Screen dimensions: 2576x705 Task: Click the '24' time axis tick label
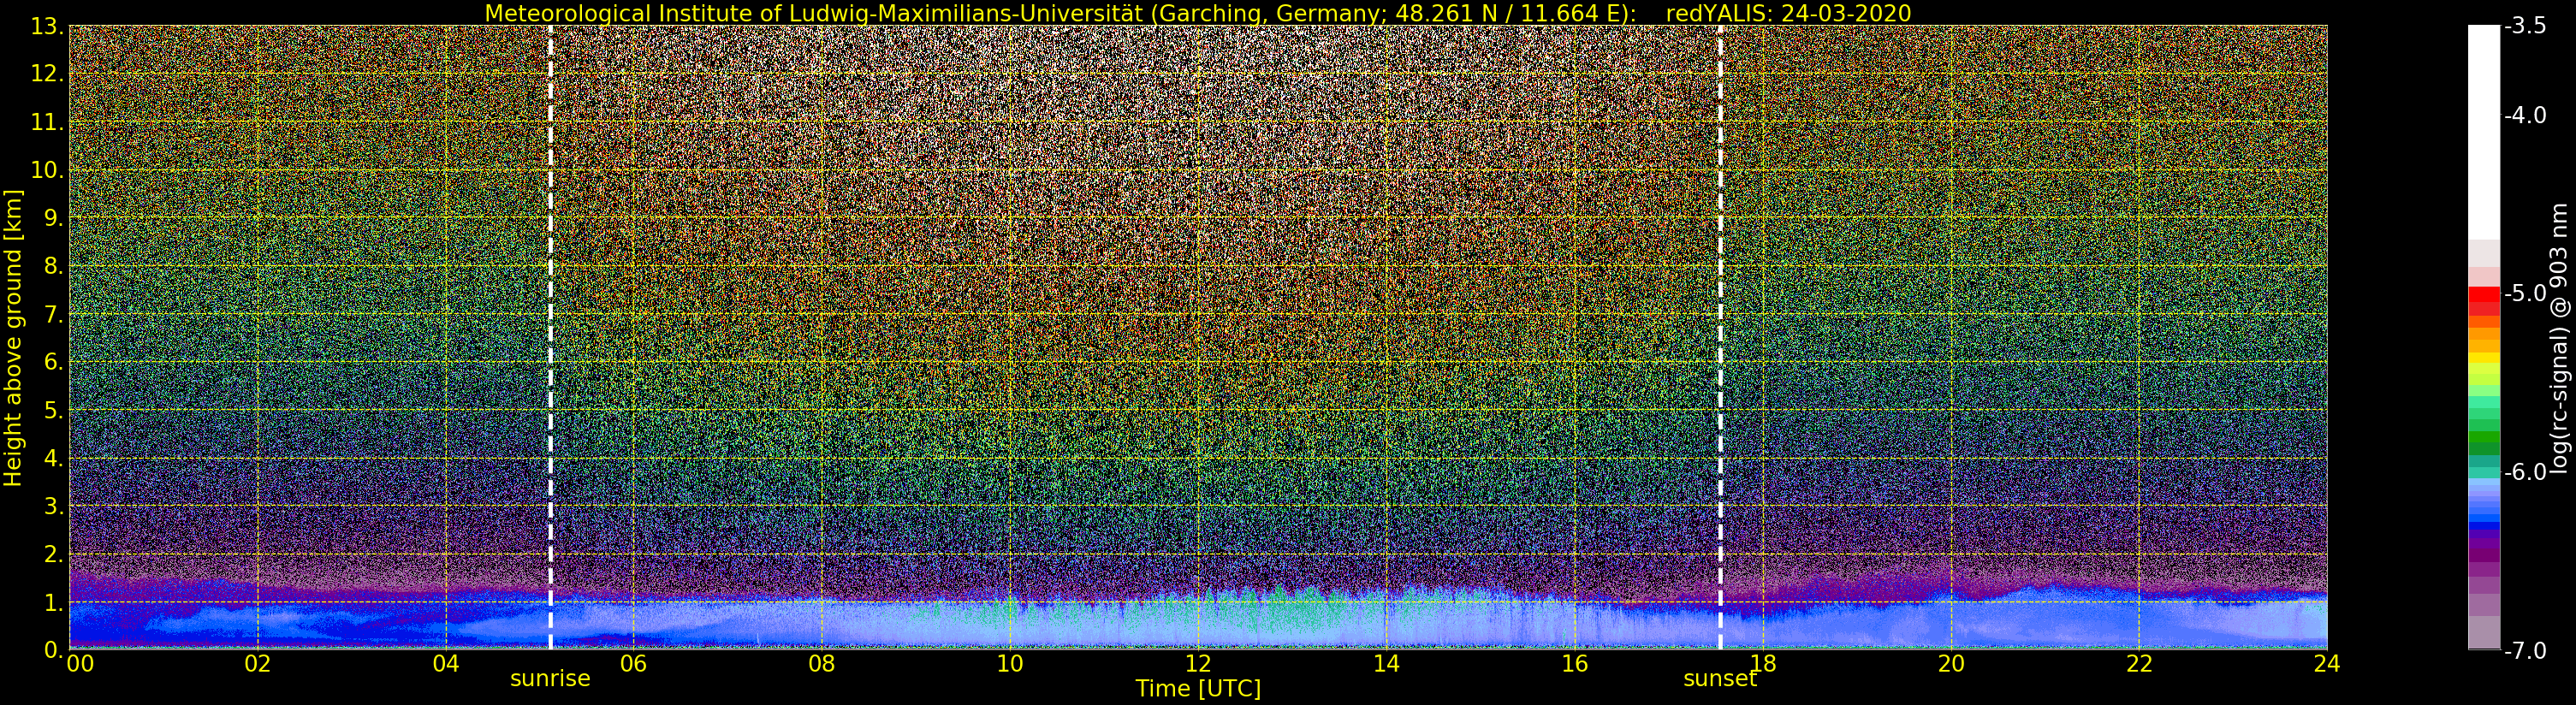(2327, 664)
